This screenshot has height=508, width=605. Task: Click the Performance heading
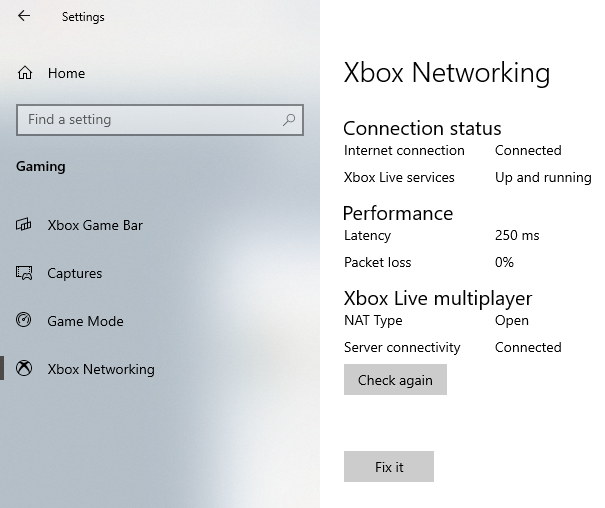pos(398,213)
